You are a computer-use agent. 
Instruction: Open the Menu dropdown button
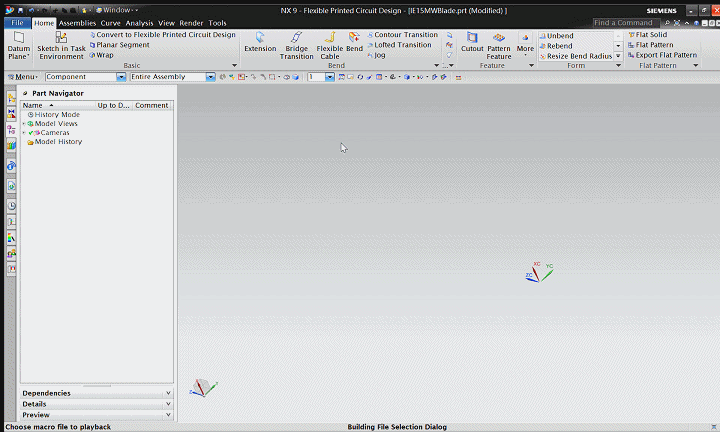pos(23,77)
